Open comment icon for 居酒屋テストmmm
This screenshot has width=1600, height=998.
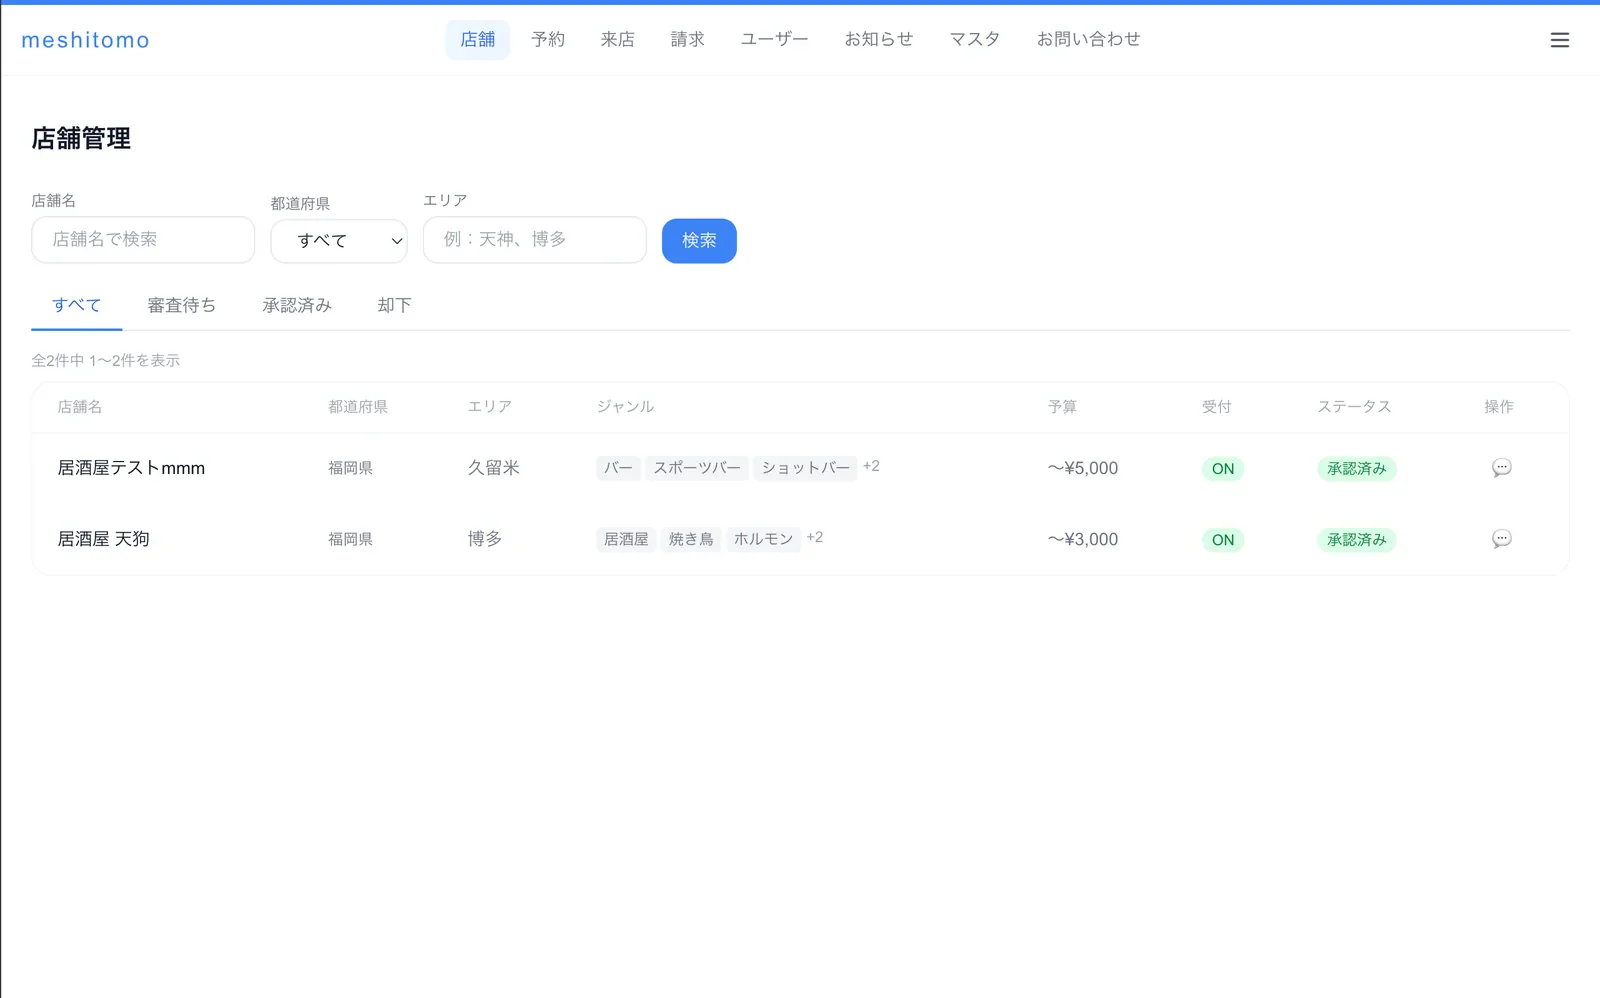tap(1501, 468)
